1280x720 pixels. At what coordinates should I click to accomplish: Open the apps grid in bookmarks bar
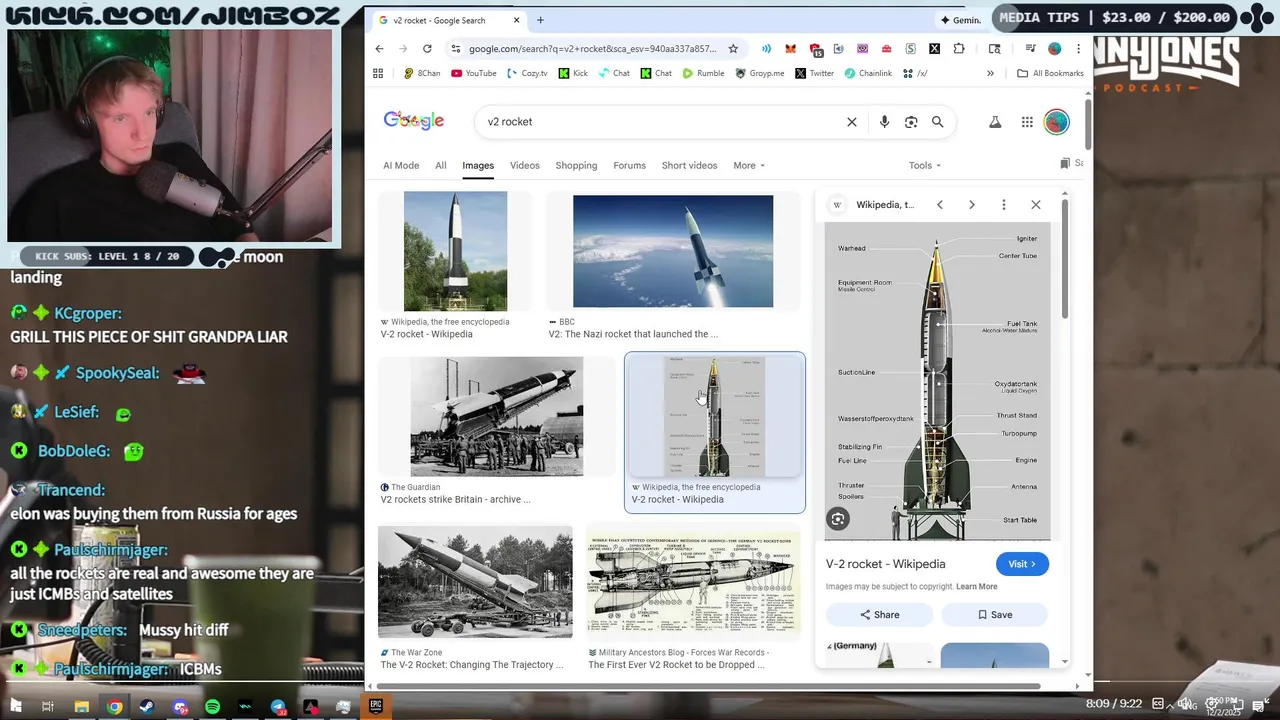click(x=378, y=73)
